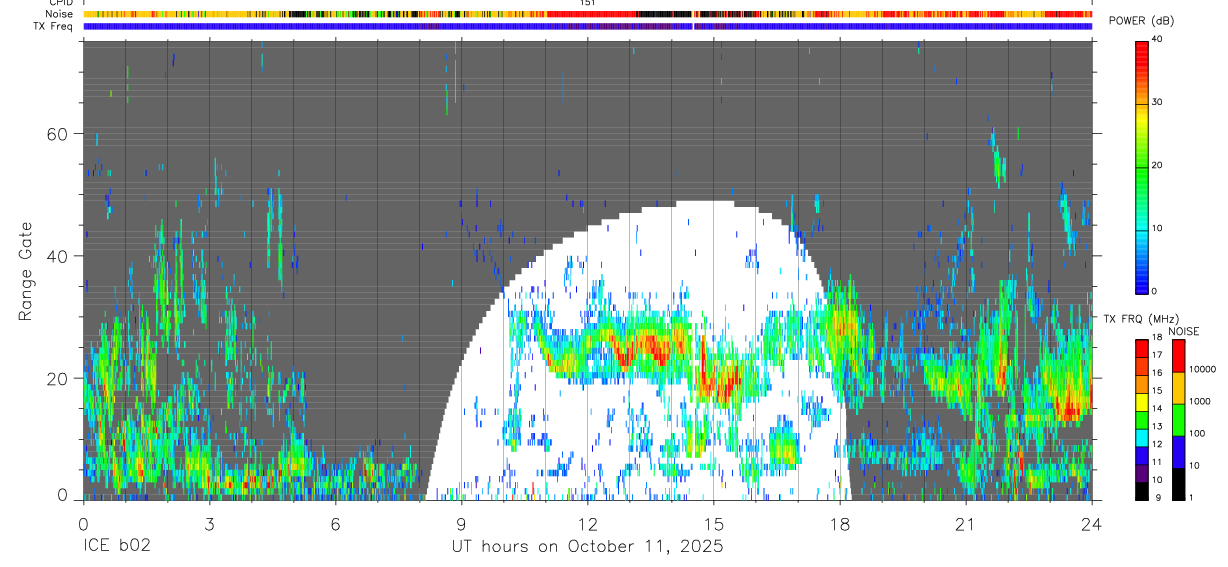Click the "24" tick on the UT hours axis
The height and width of the screenshot is (567, 1228).
(x=1092, y=522)
